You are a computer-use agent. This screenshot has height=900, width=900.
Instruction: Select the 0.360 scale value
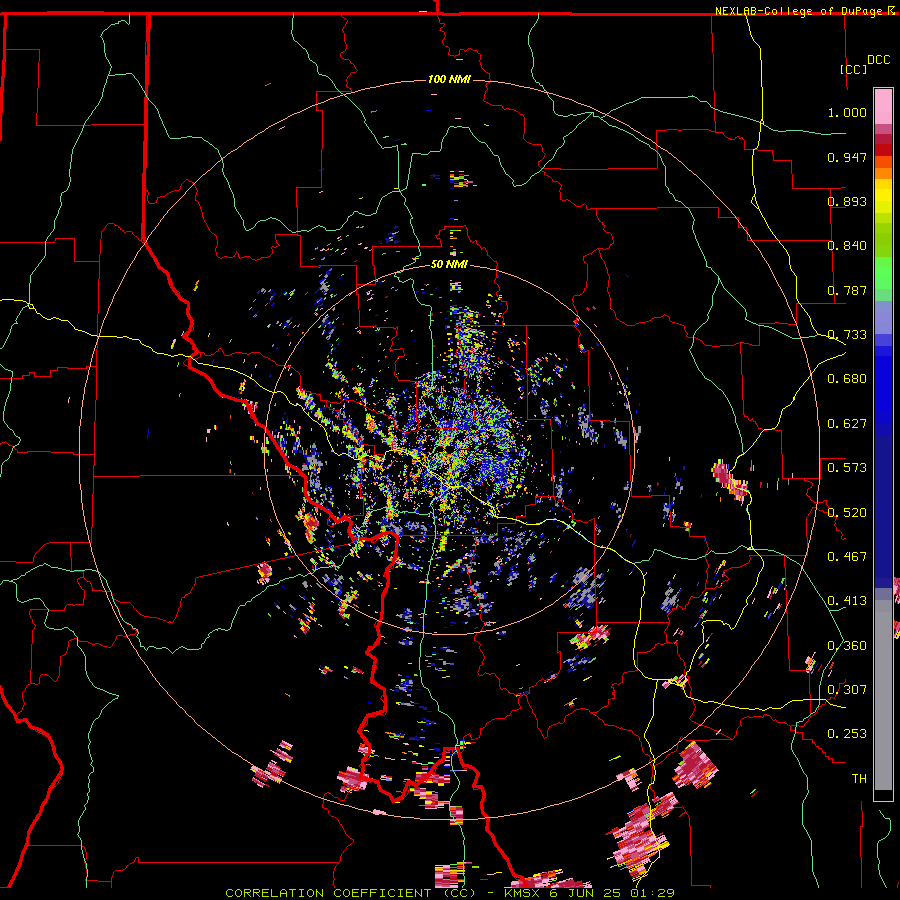click(x=847, y=646)
